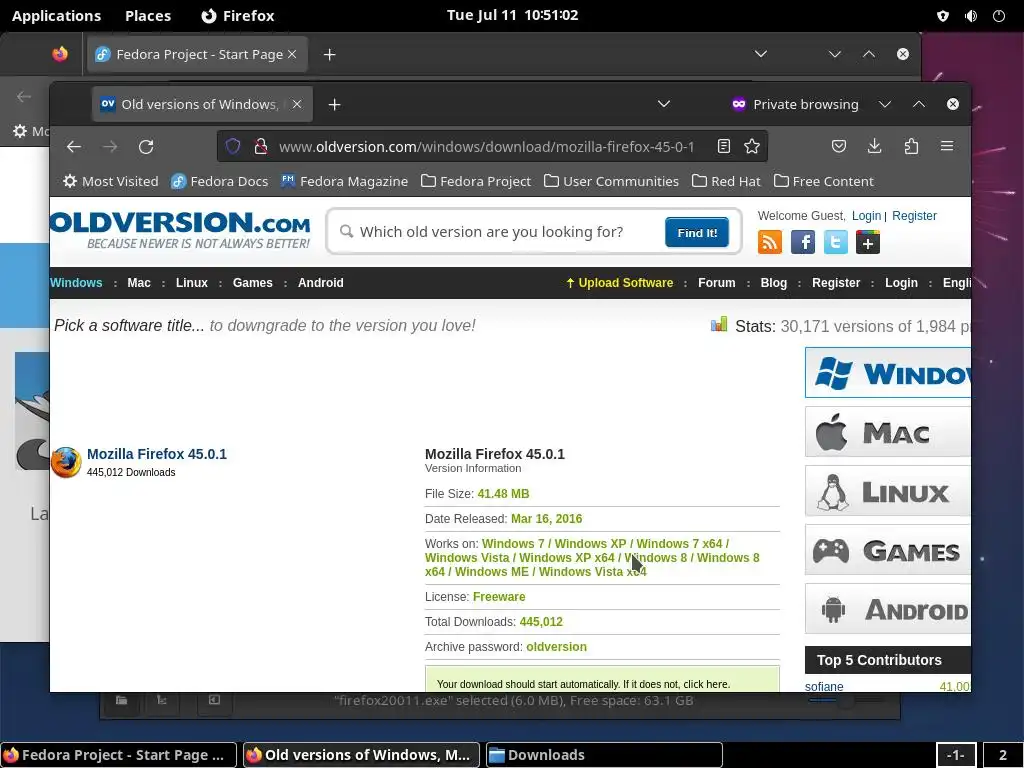The height and width of the screenshot is (768, 1024).
Task: Click the Firefox logo in background window
Action: [x=60, y=54]
